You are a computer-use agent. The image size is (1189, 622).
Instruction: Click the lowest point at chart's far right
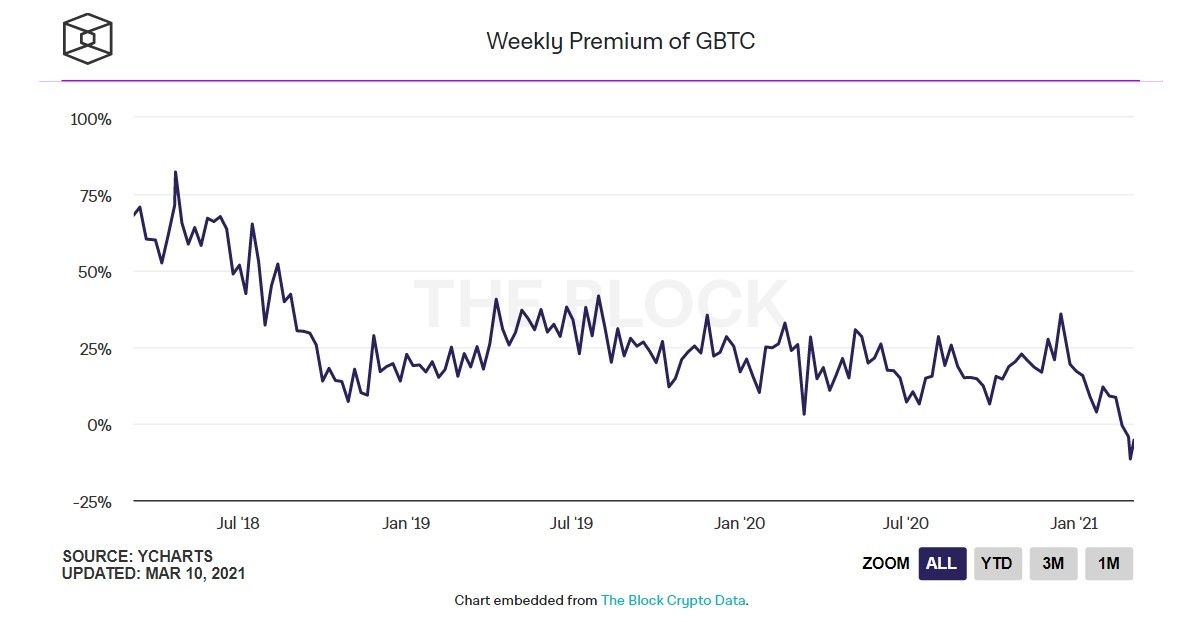coord(1130,458)
